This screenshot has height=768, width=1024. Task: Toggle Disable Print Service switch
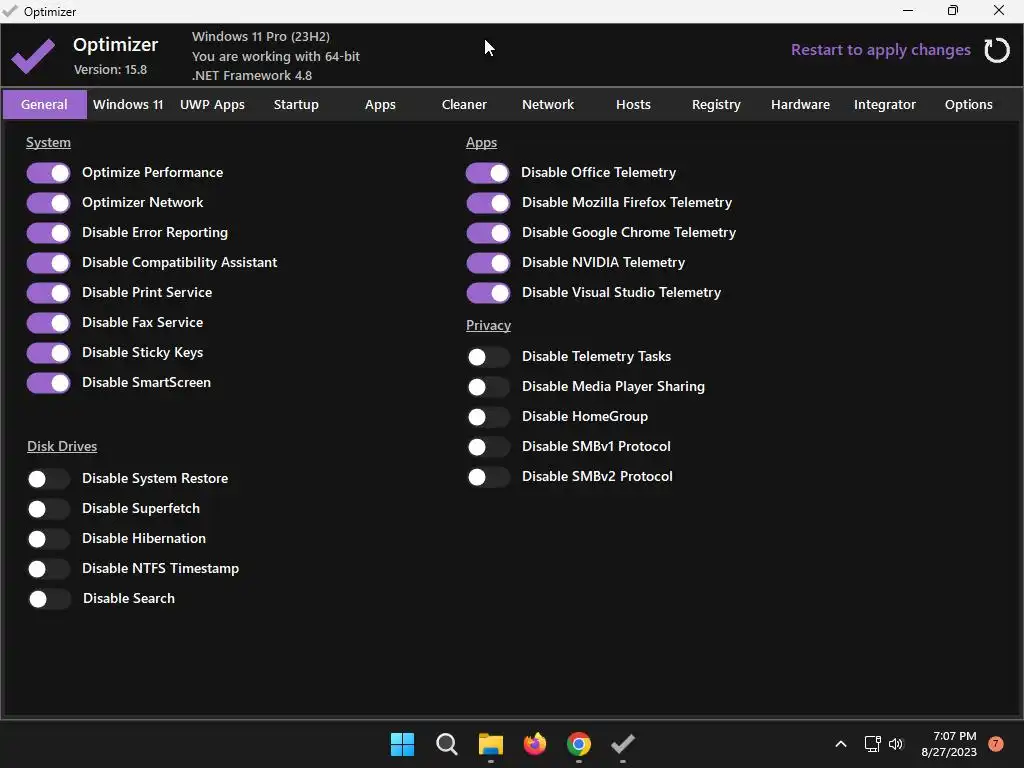(48, 293)
